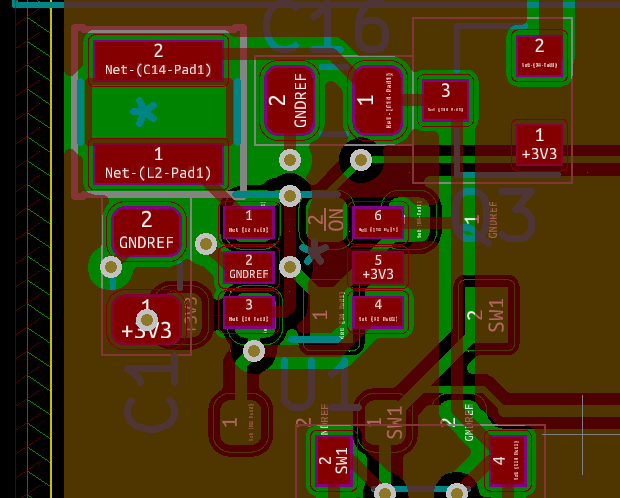620x498 pixels.
Task: Click via on C1 +3V3 pad
Action: 147,320
